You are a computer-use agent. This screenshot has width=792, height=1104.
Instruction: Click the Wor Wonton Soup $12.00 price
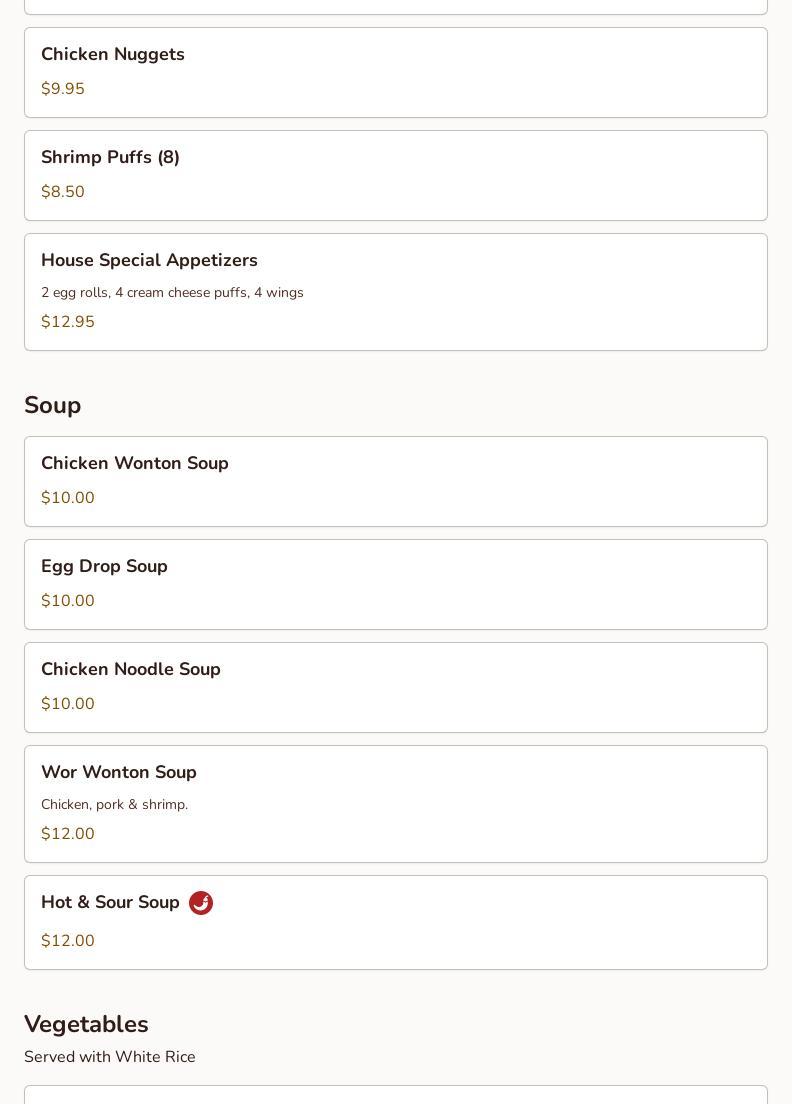click(x=68, y=834)
